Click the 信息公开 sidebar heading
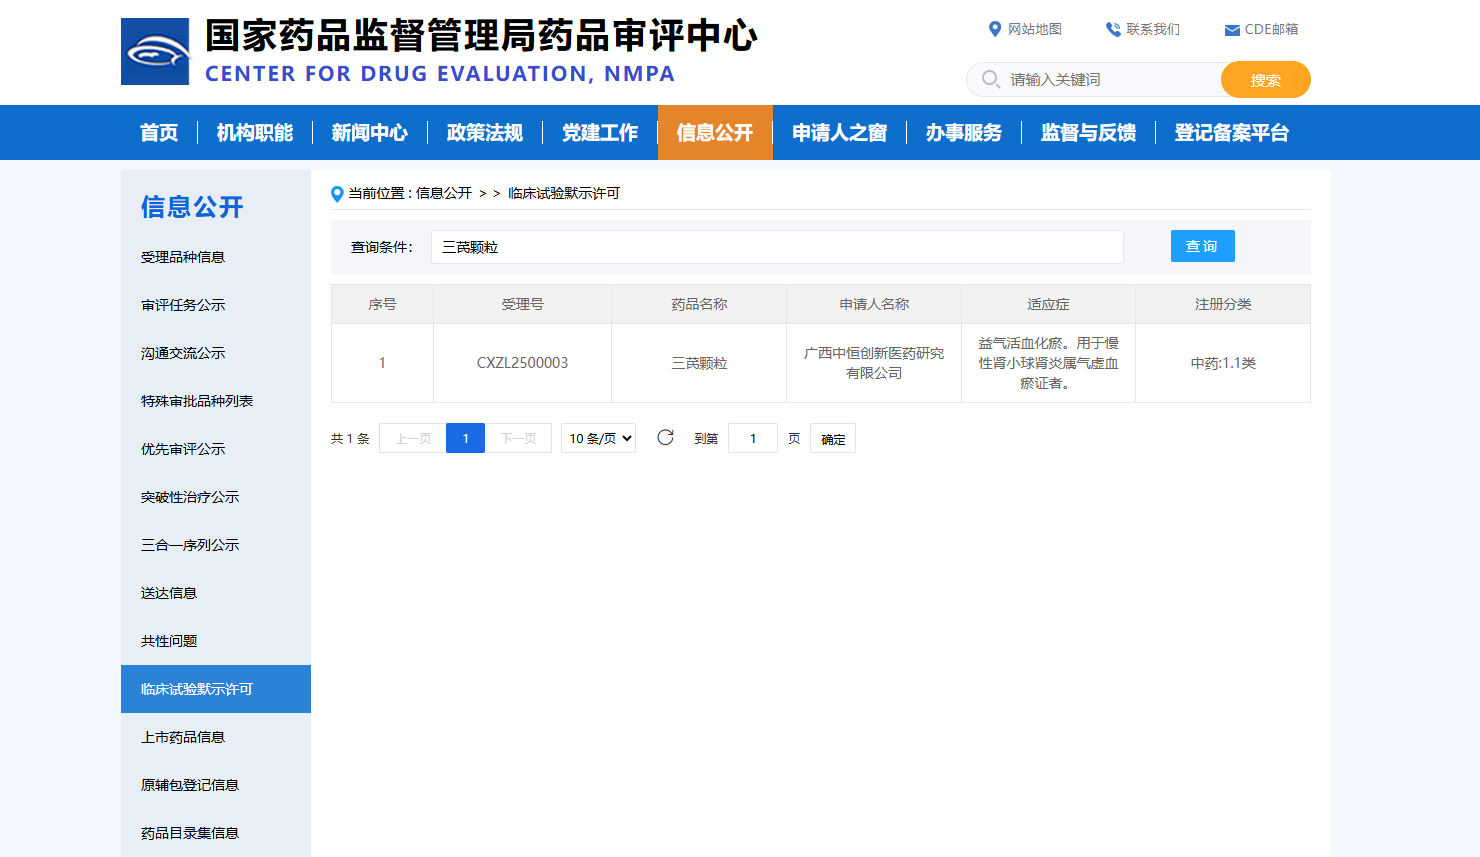1480x857 pixels. tap(192, 207)
